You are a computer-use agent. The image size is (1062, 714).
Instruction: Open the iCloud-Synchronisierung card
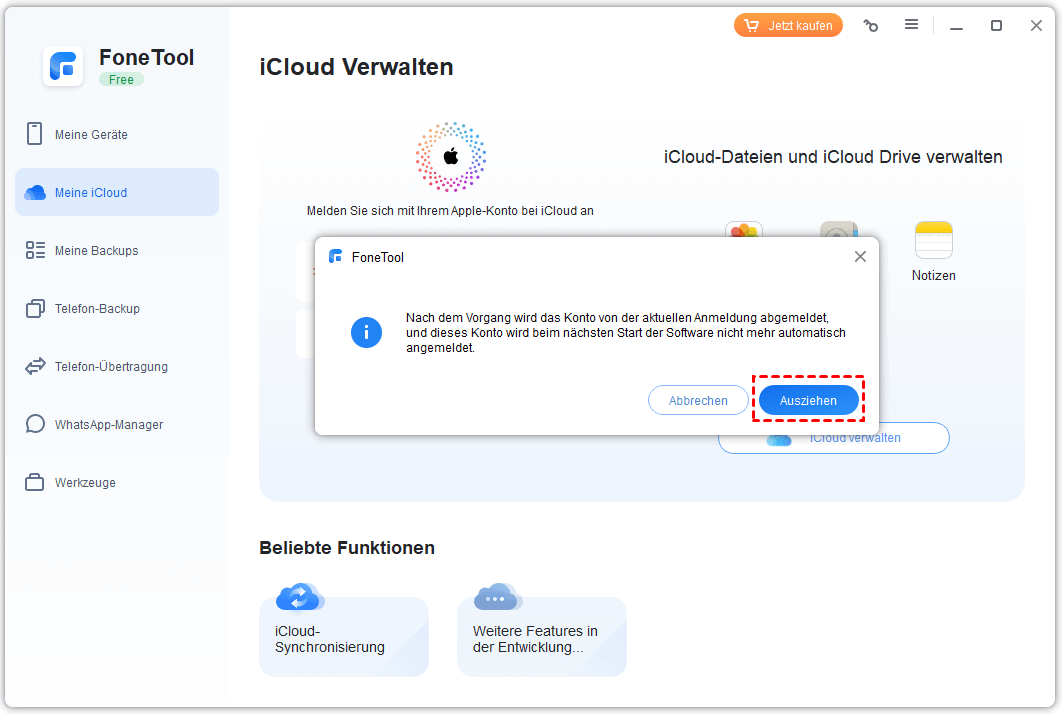click(x=343, y=636)
